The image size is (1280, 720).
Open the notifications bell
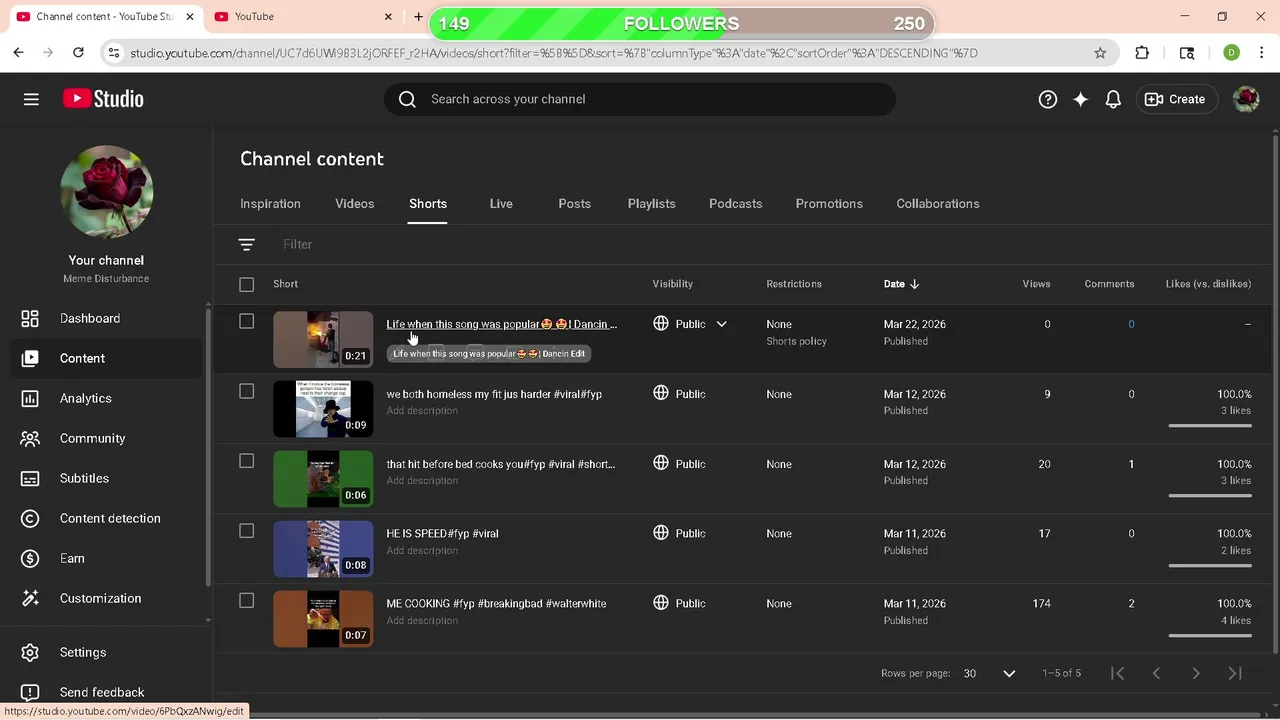tap(1113, 99)
